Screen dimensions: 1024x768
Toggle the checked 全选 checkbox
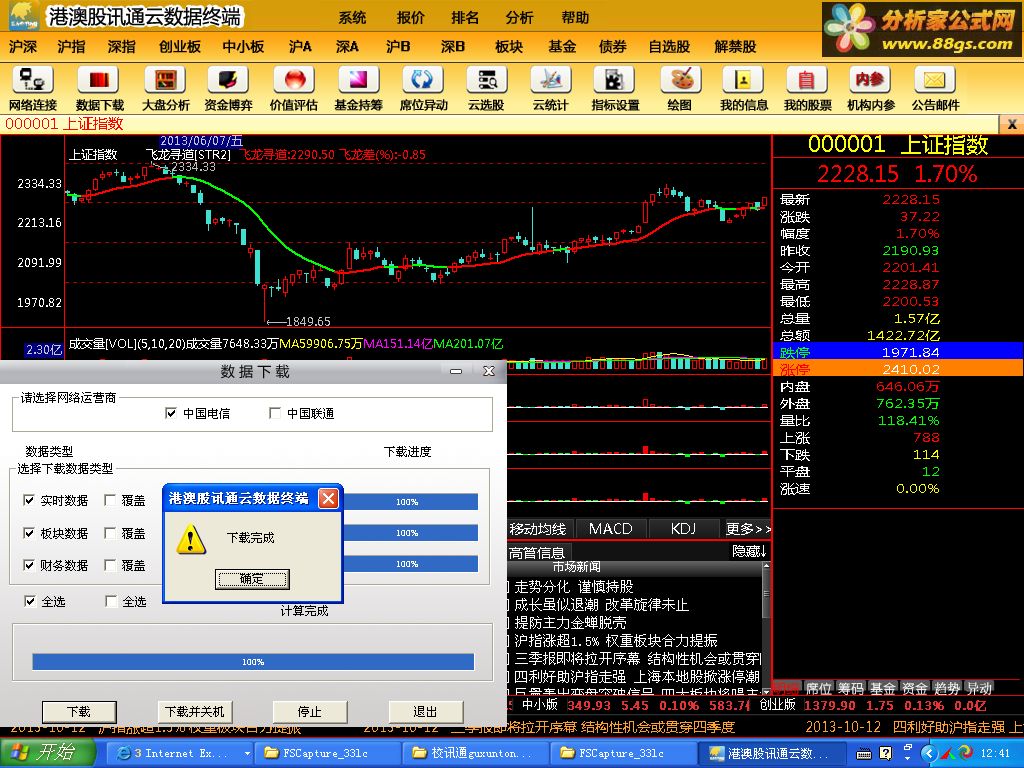(29, 601)
